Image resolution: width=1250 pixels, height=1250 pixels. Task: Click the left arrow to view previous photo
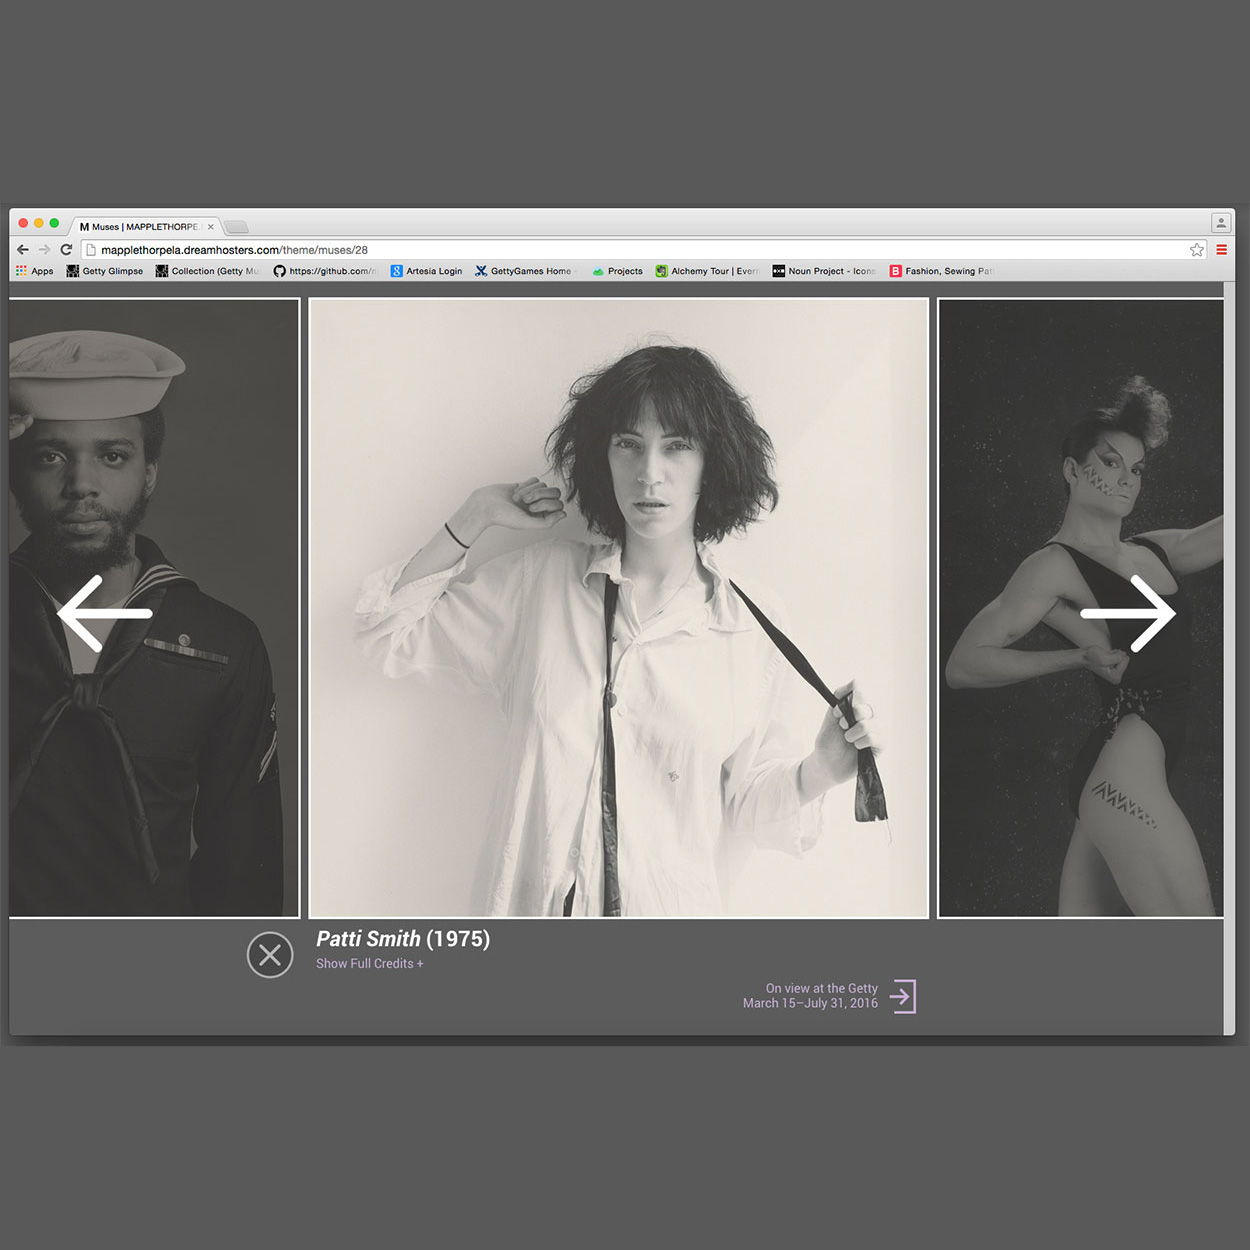click(x=105, y=613)
